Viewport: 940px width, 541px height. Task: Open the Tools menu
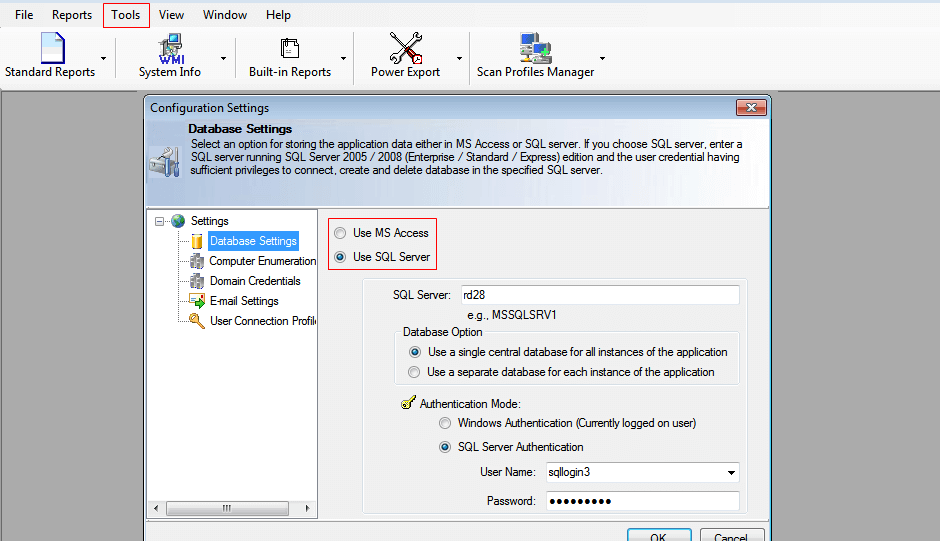tap(126, 15)
